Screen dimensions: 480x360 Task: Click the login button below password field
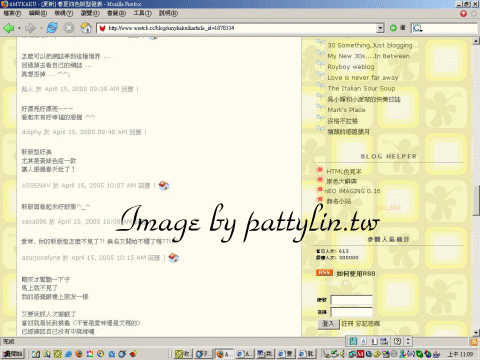[328, 324]
